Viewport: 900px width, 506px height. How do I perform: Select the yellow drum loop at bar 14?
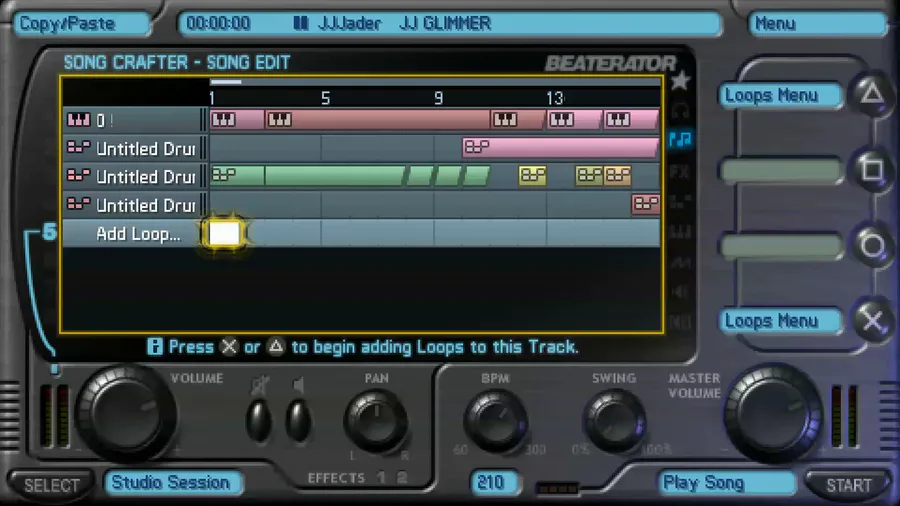(589, 176)
